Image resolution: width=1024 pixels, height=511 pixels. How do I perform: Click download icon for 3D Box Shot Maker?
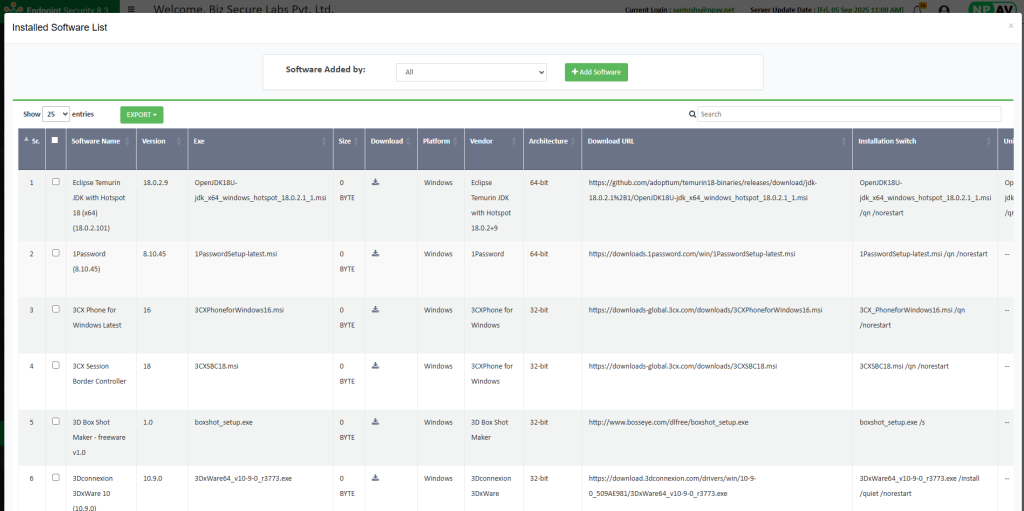pos(375,422)
